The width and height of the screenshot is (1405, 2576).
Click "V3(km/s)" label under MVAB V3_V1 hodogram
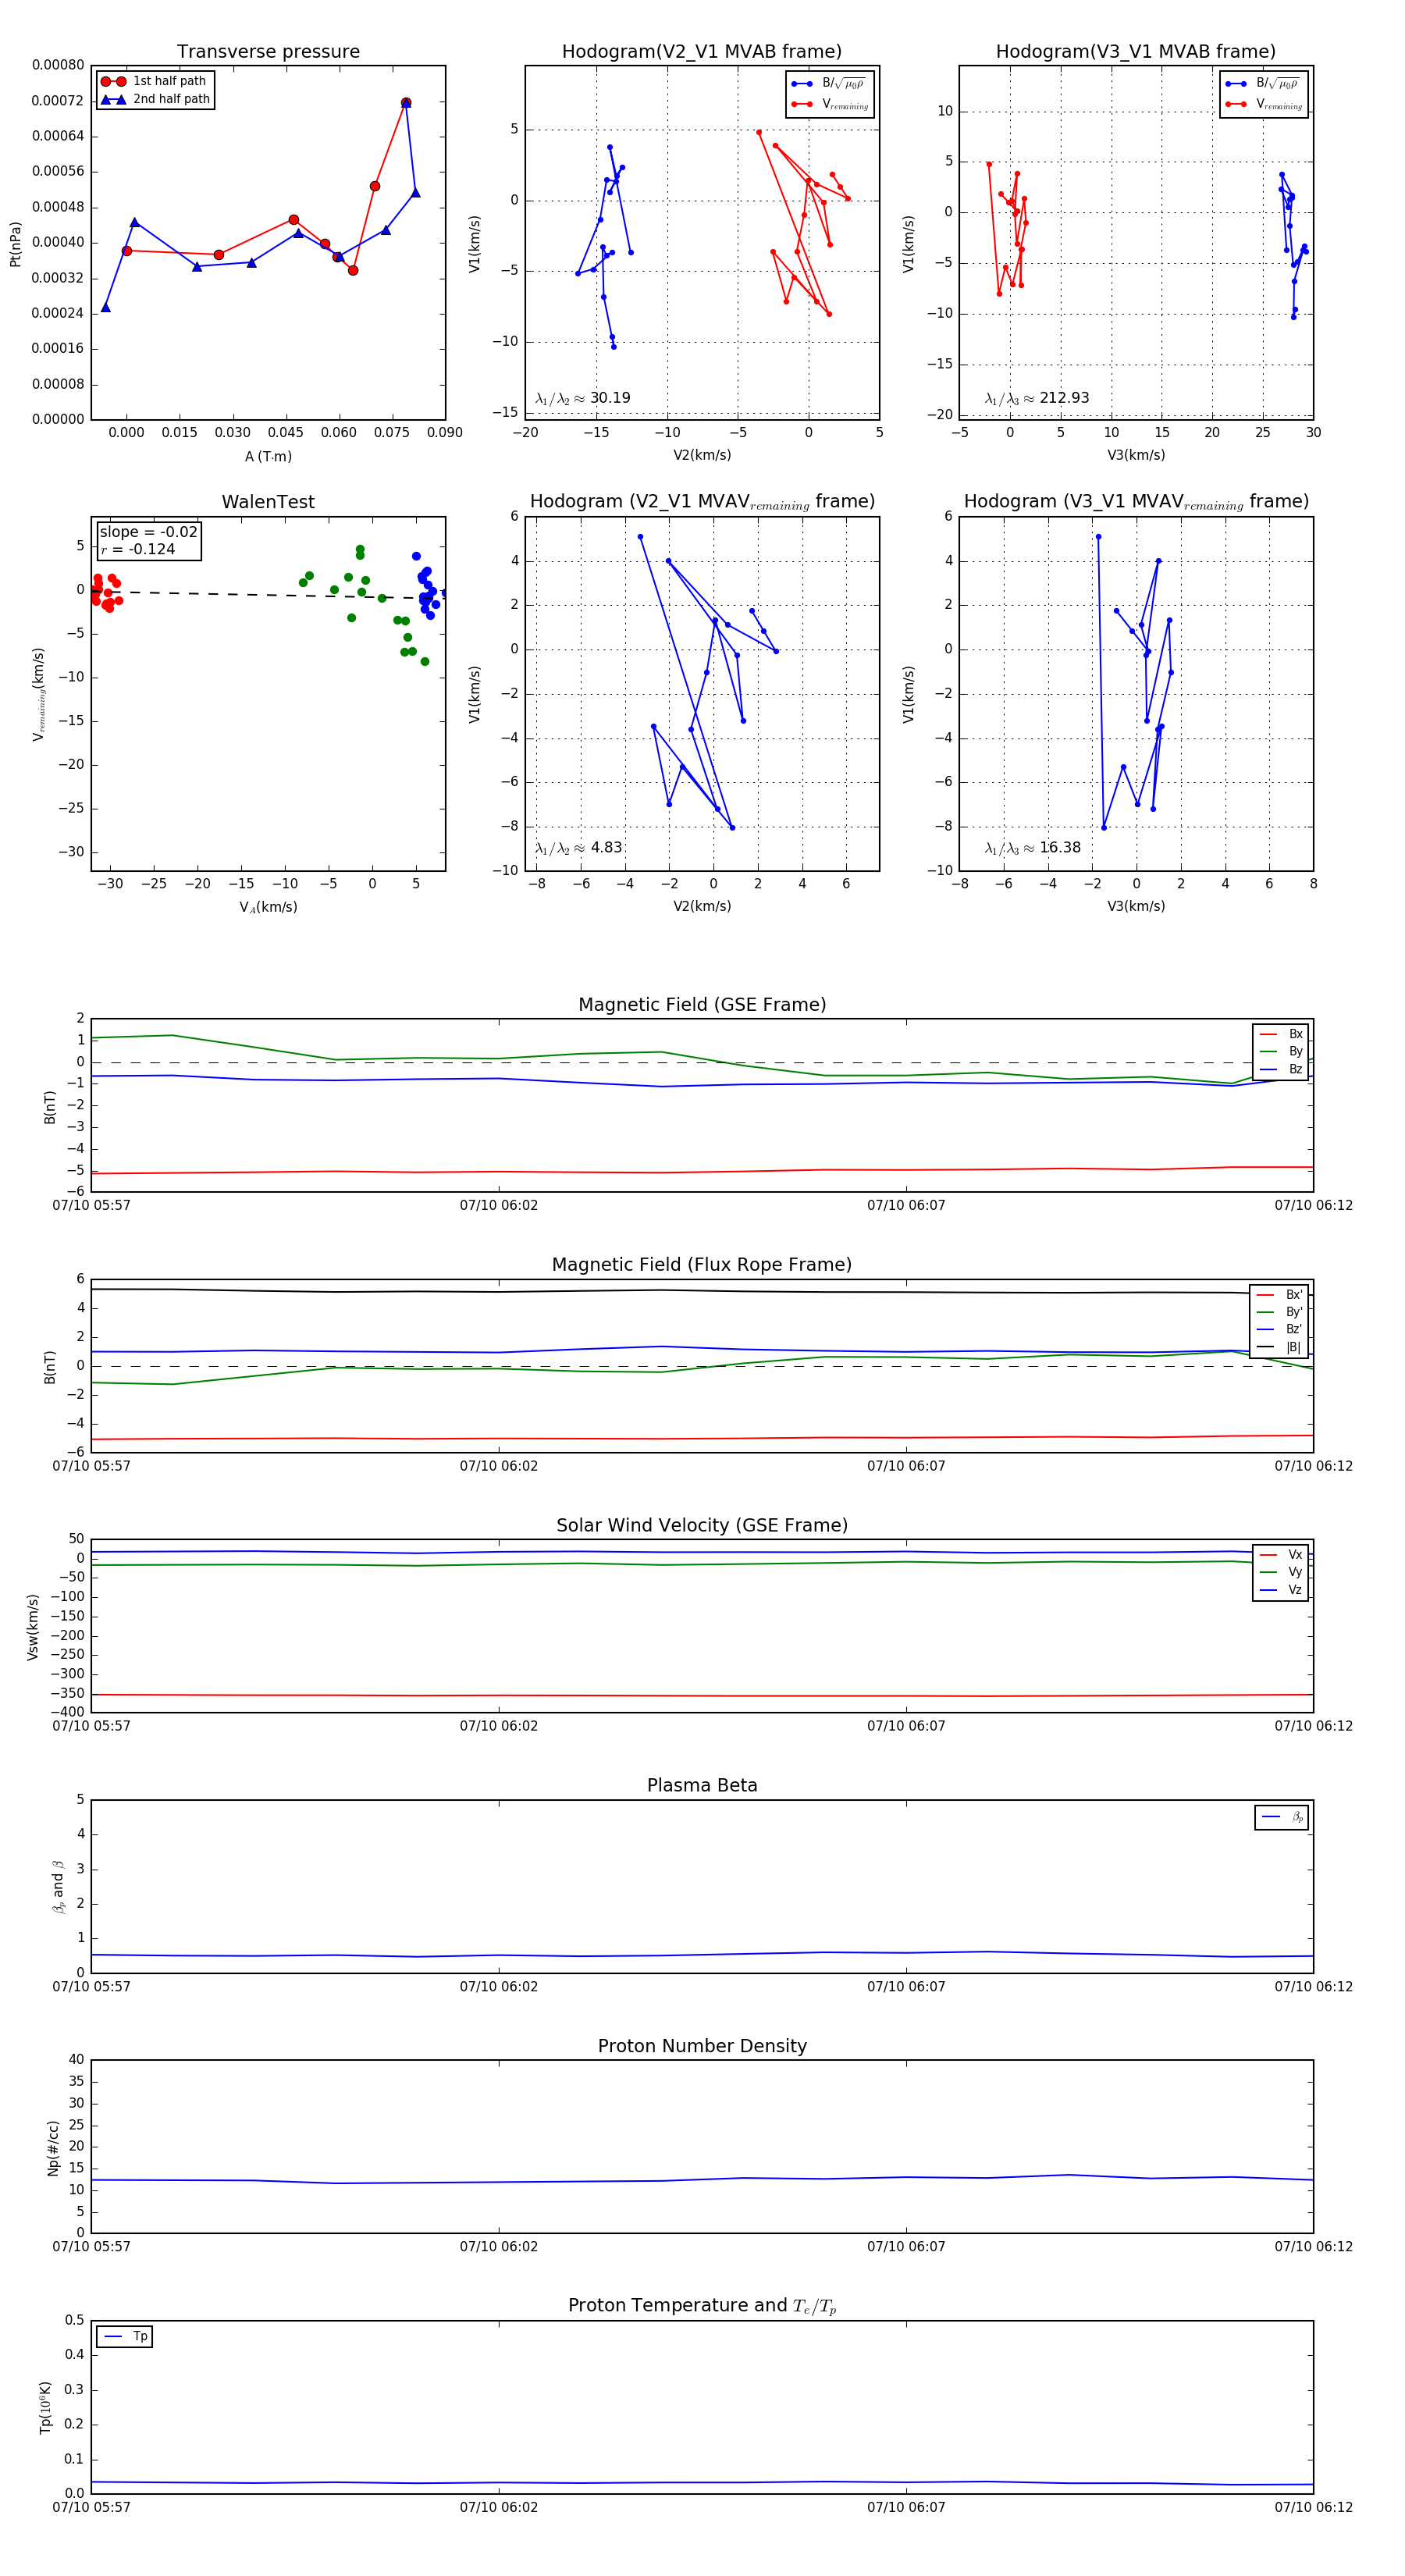(x=1136, y=455)
